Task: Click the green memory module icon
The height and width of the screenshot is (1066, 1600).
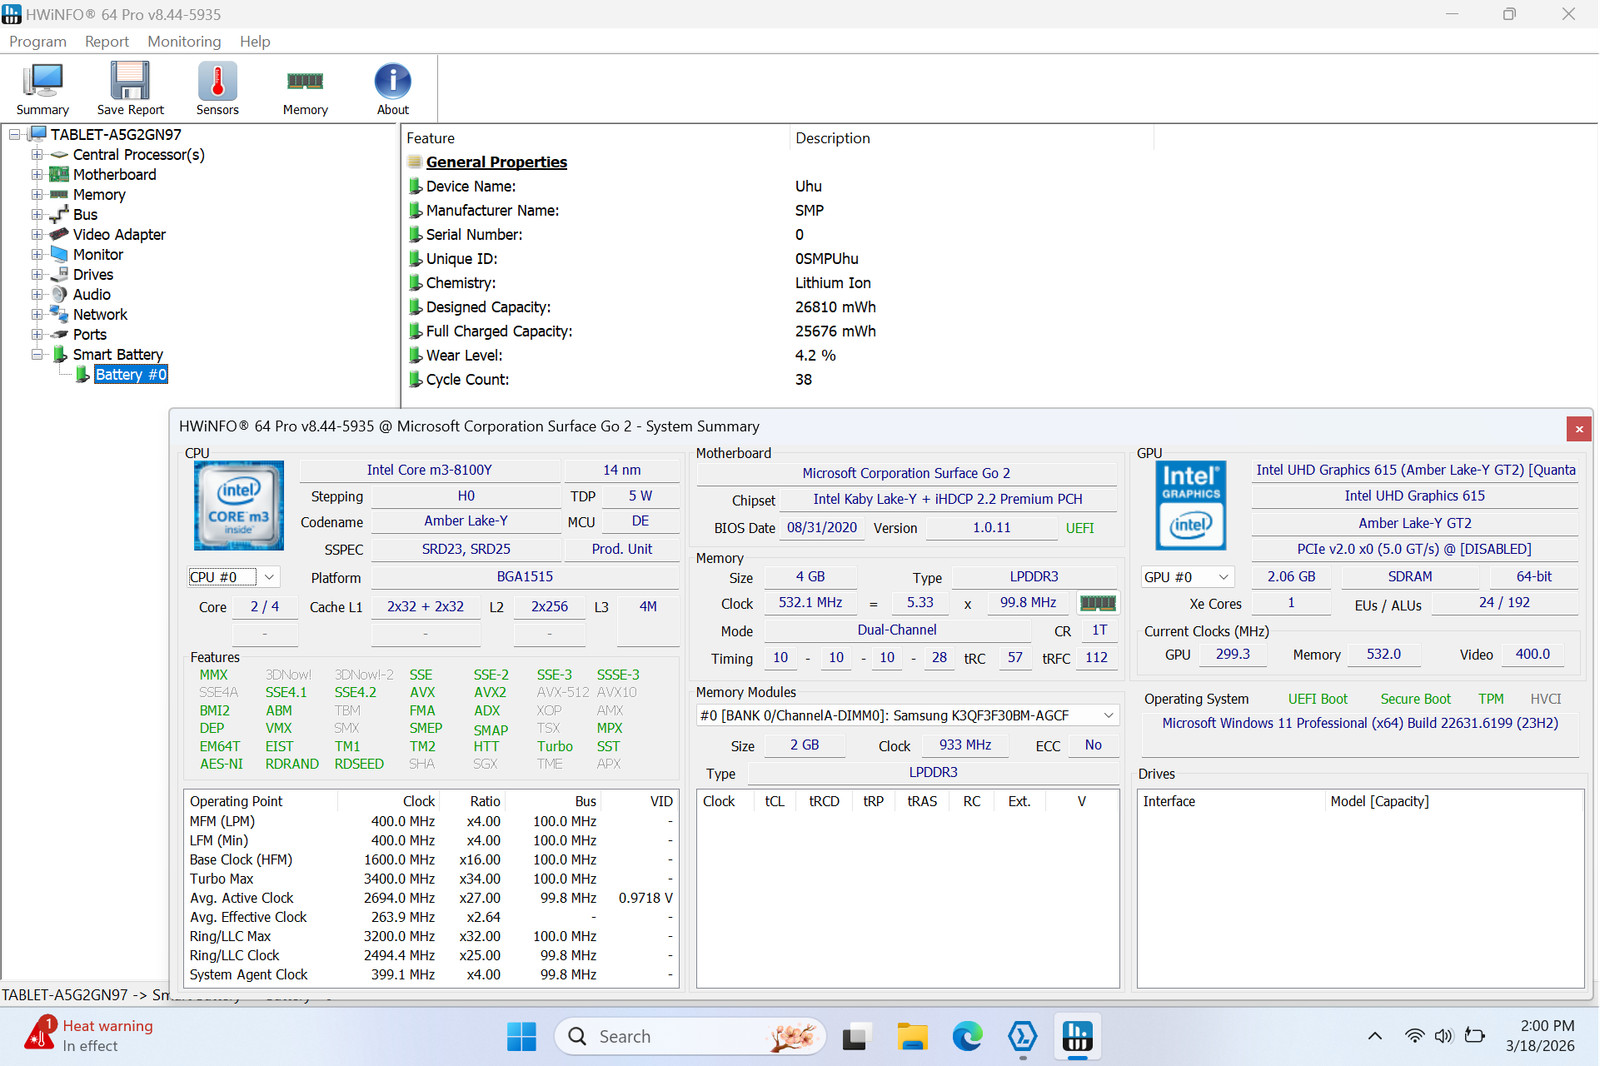Action: [x=1098, y=603]
